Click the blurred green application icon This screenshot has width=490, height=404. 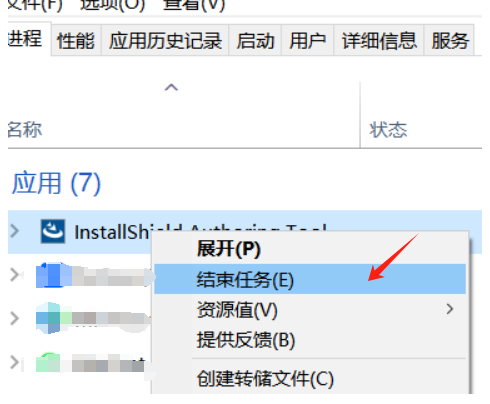[x=48, y=363]
